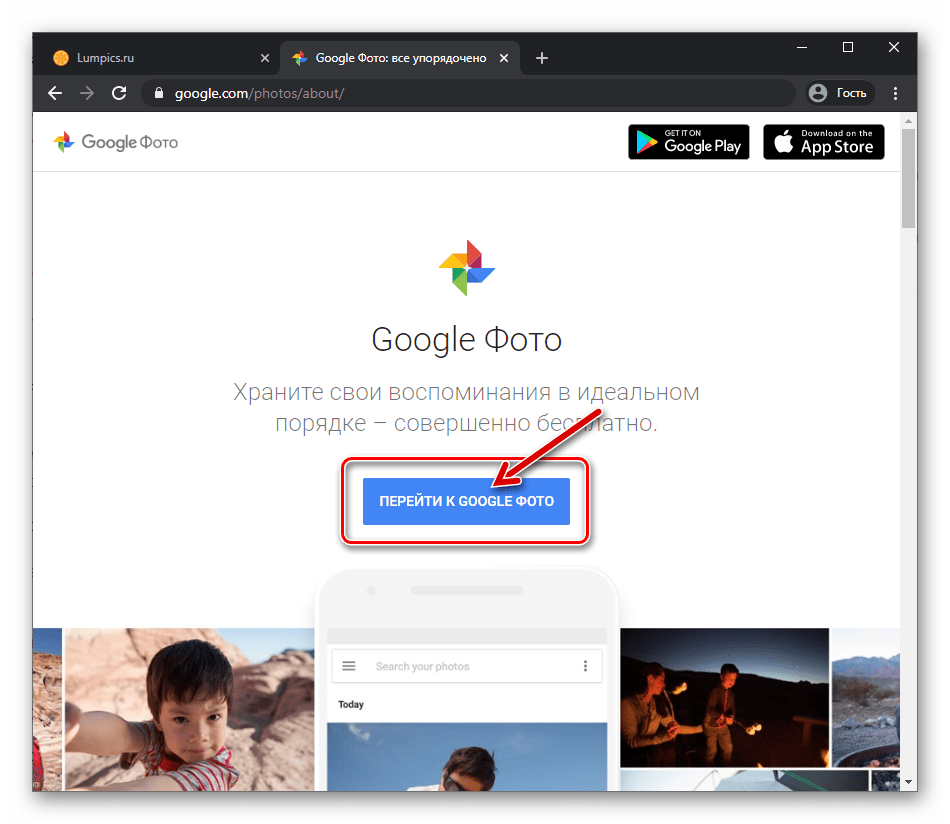This screenshot has width=950, height=824.
Task: Click the large Google Photos pinwheel logo
Action: click(467, 268)
